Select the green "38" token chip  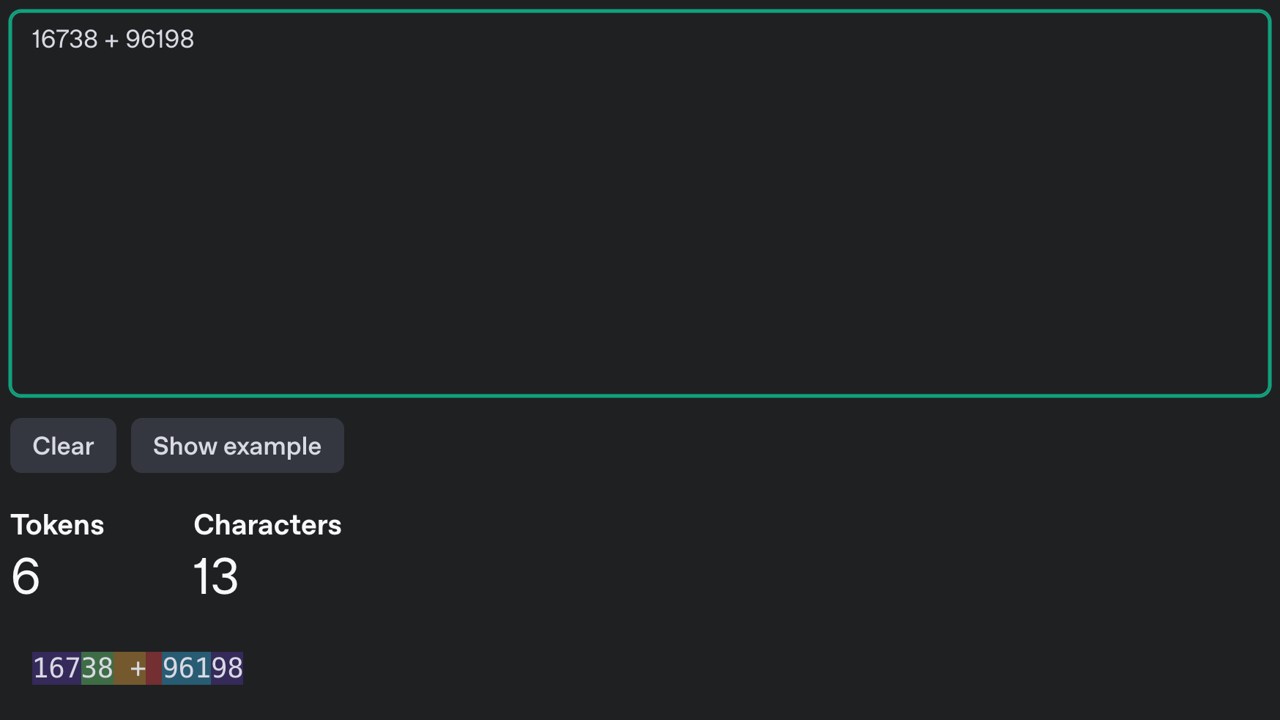pos(97,668)
